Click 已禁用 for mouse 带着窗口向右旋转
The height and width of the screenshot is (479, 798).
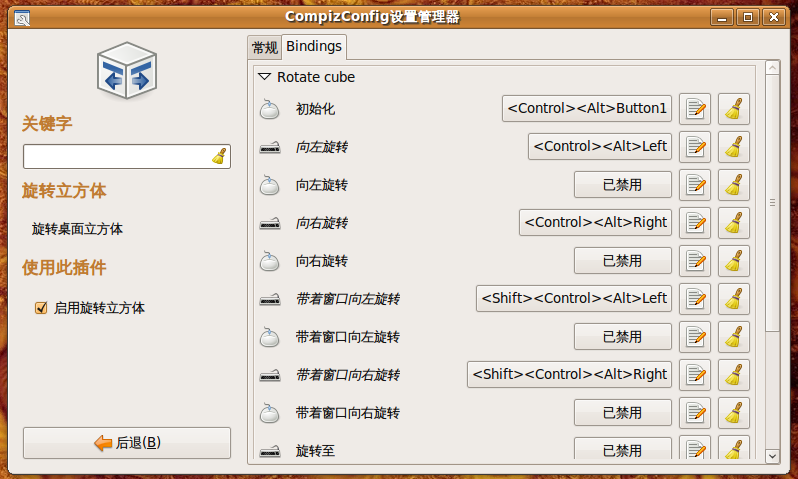623,413
